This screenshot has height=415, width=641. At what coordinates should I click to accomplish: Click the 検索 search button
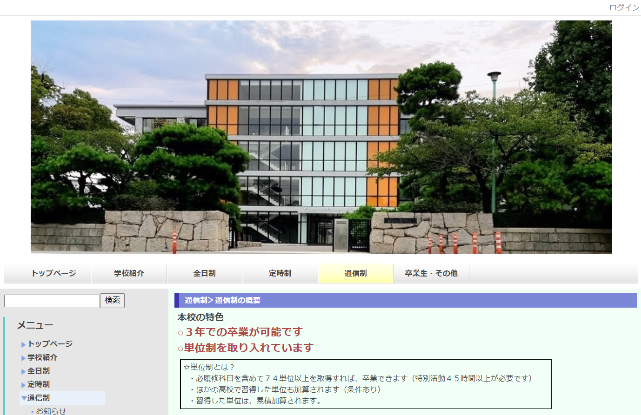112,301
